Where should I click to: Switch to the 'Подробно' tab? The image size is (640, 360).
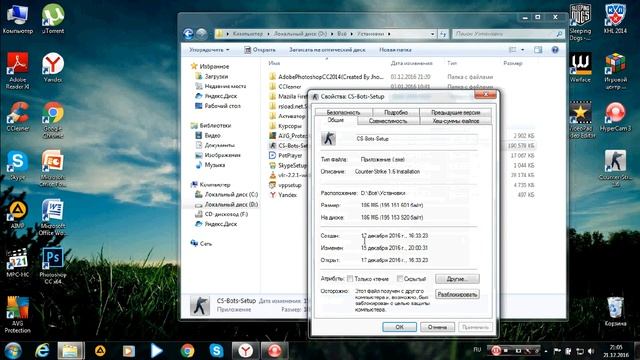396,112
